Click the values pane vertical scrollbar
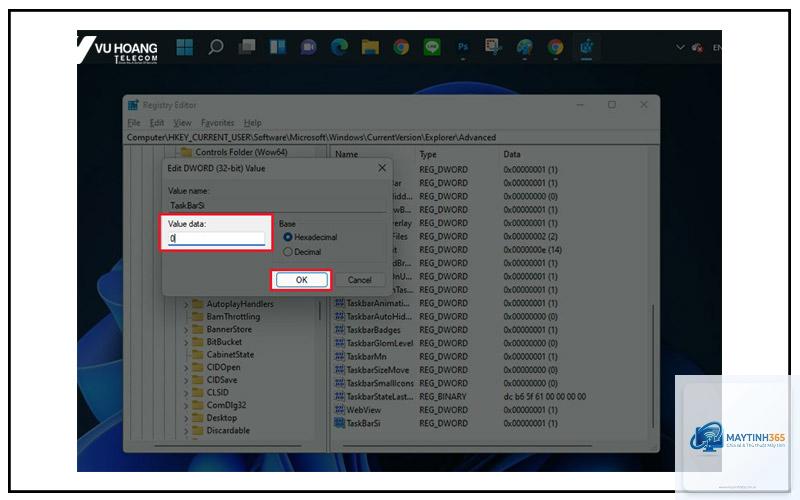Viewport: 800px width, 500px height. pos(653,366)
